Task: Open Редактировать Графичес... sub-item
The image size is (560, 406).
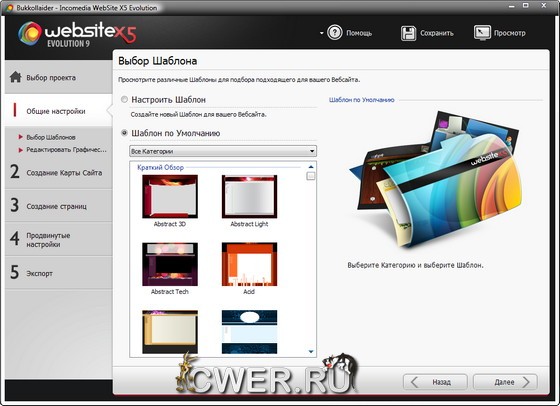Action: coord(66,150)
